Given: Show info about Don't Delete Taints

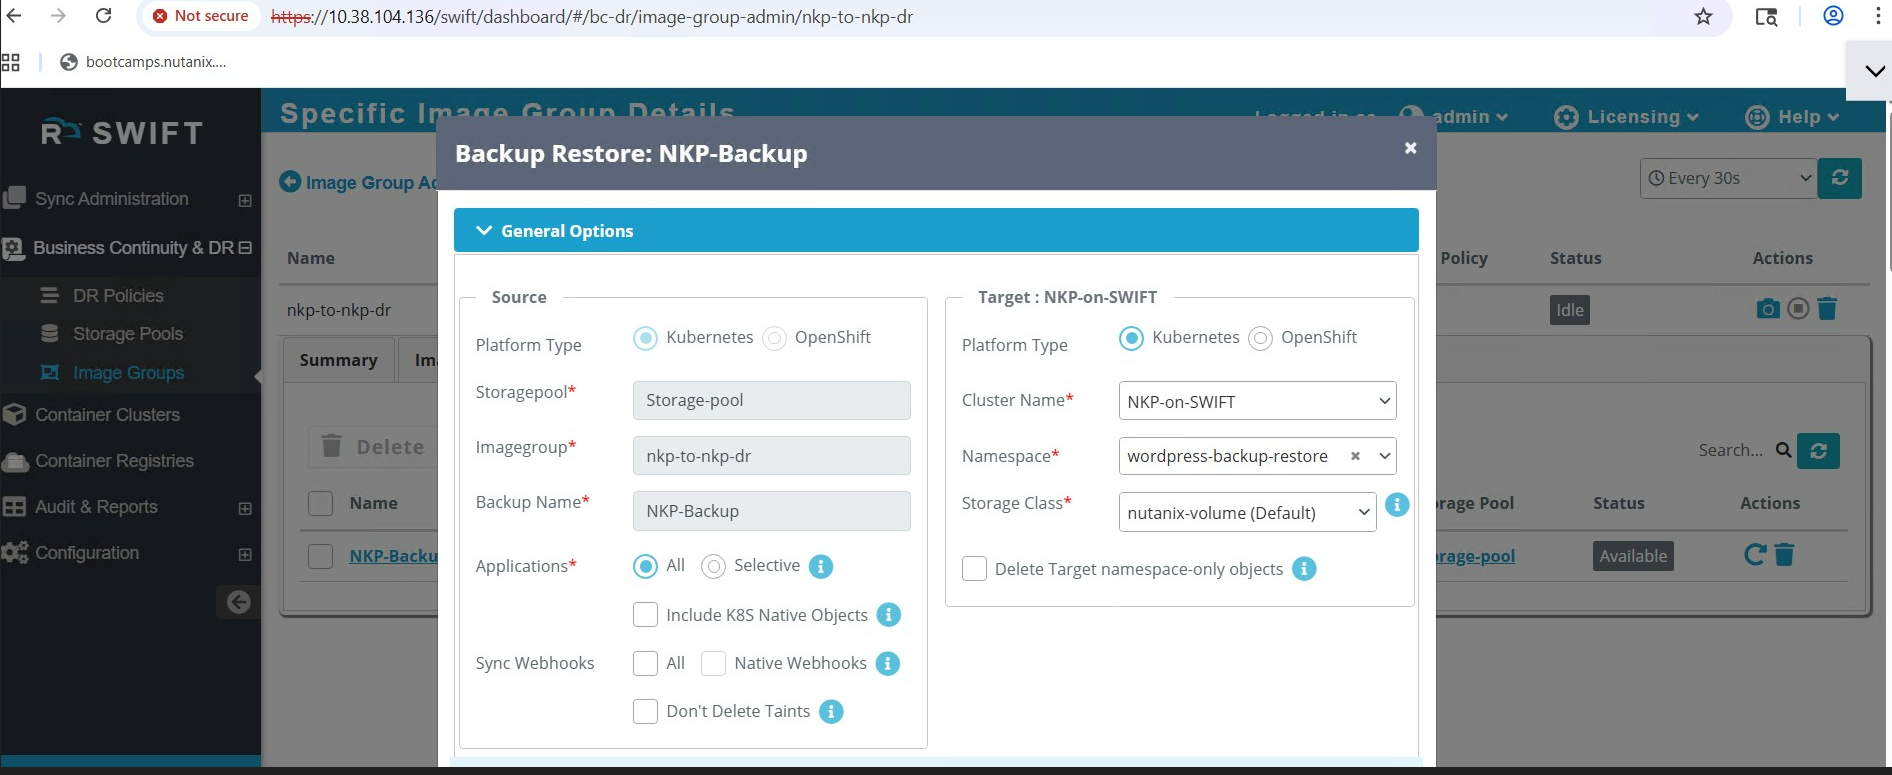Looking at the screenshot, I should pyautogui.click(x=831, y=711).
